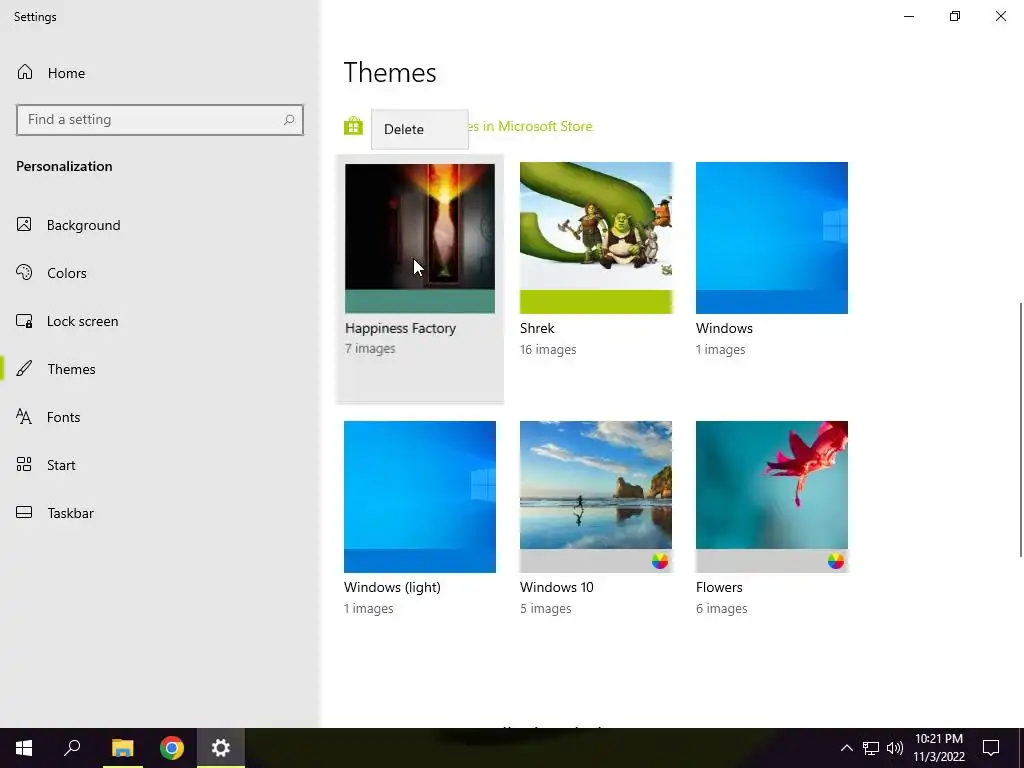This screenshot has height=768, width=1024.
Task: Click the "Windows (light)" theme name
Action: click(392, 587)
